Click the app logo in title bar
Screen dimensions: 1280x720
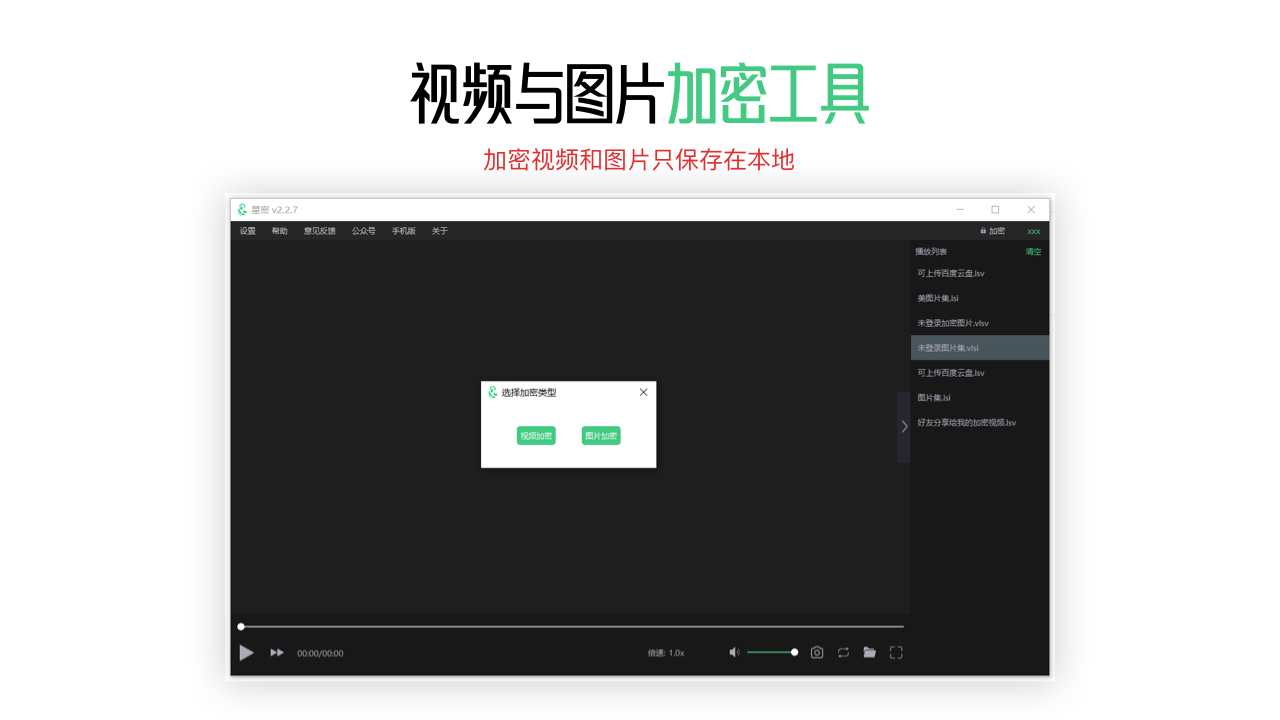pos(242,210)
